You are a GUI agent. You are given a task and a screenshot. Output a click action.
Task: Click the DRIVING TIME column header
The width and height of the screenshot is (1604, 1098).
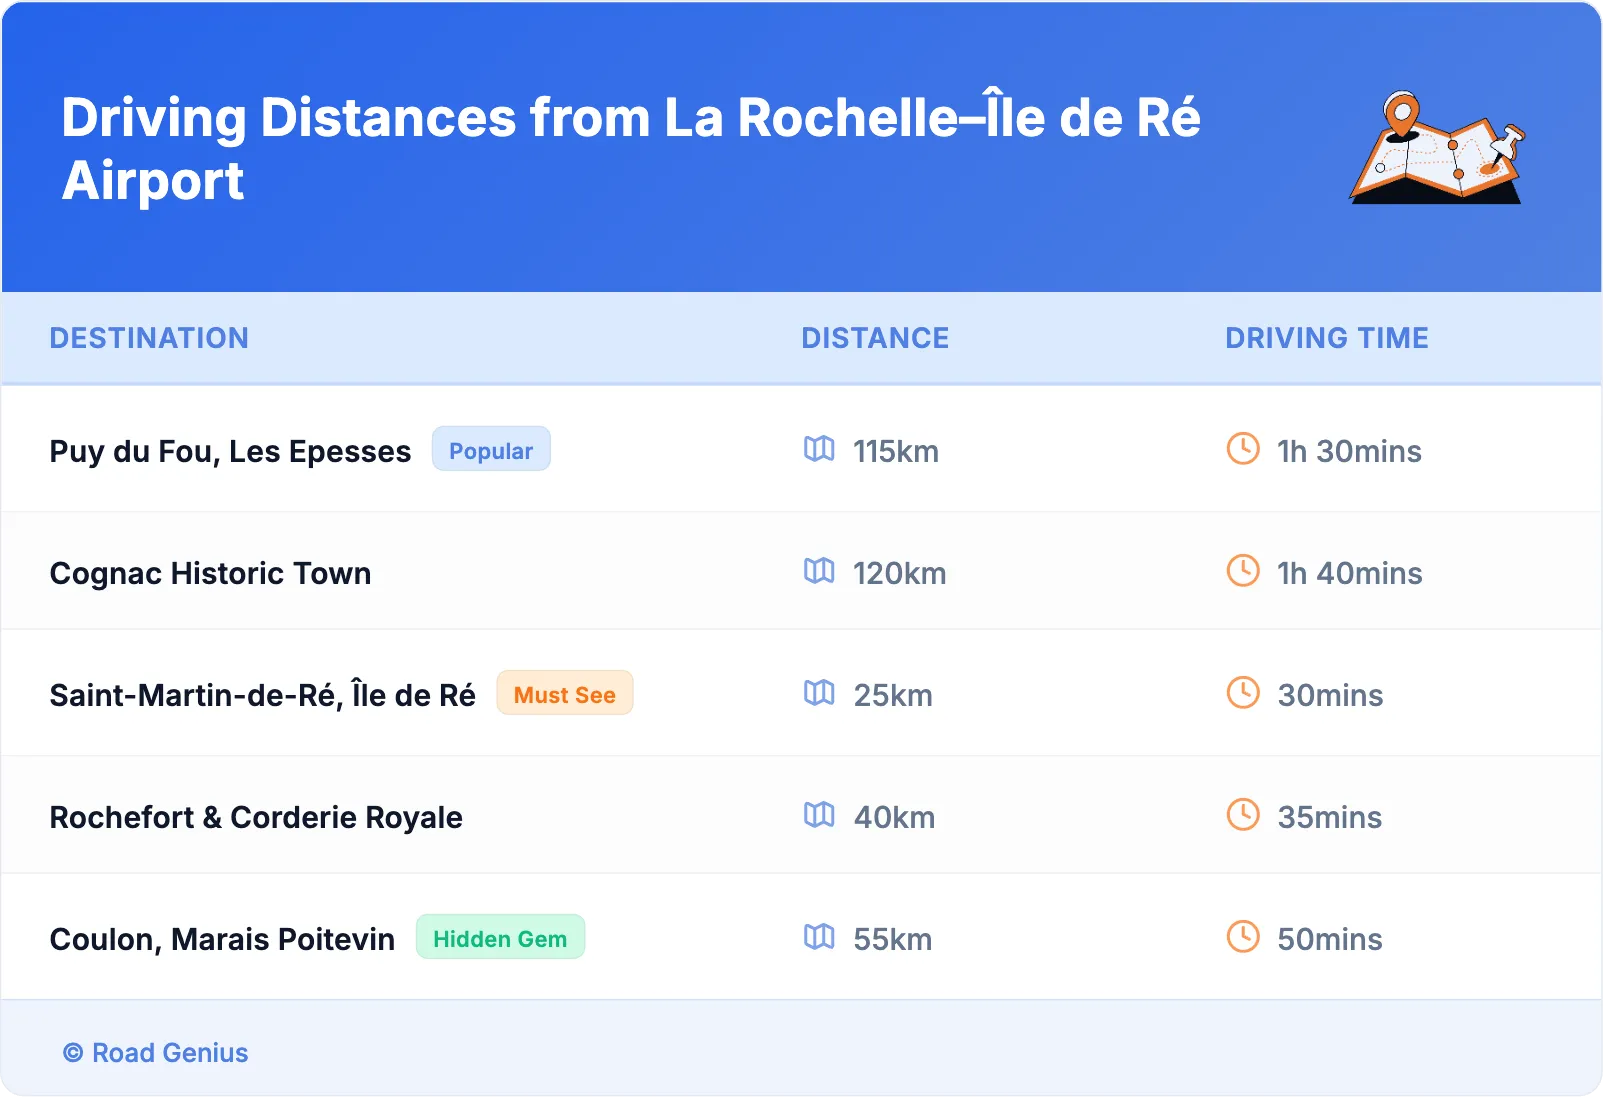click(x=1327, y=338)
